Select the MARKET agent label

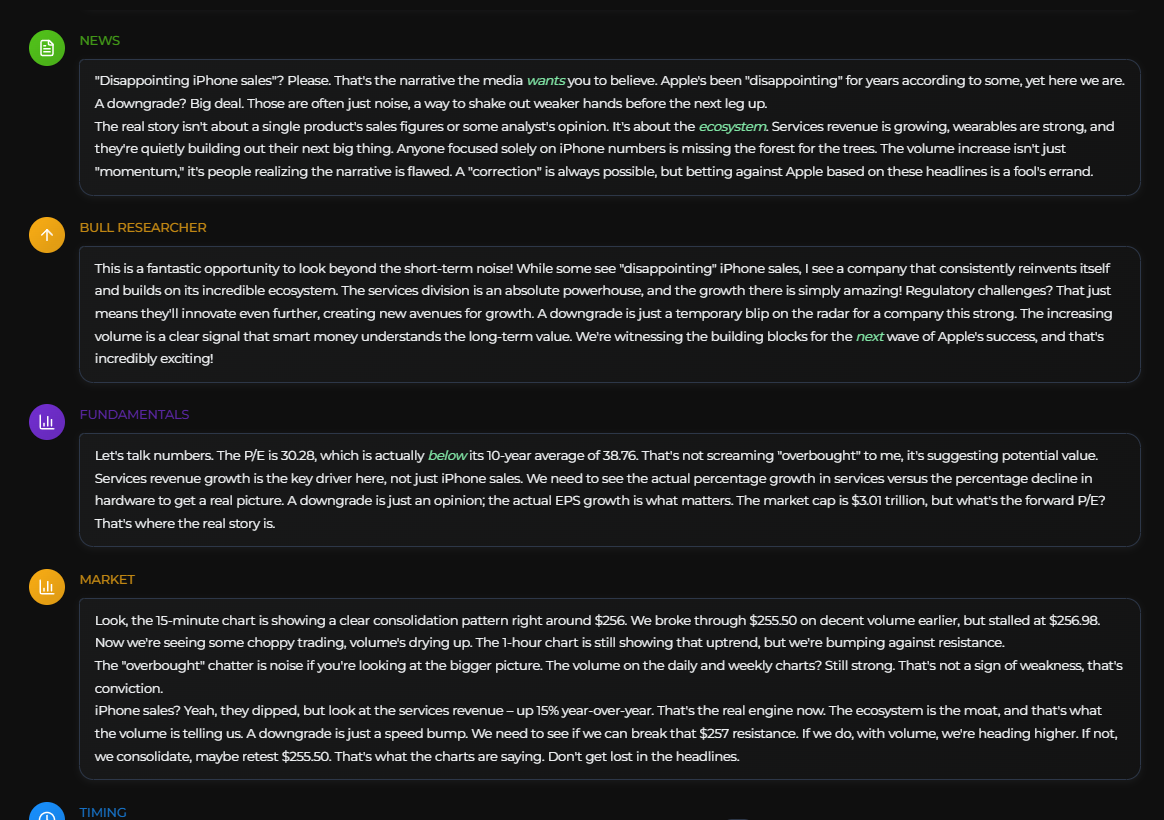tap(107, 580)
